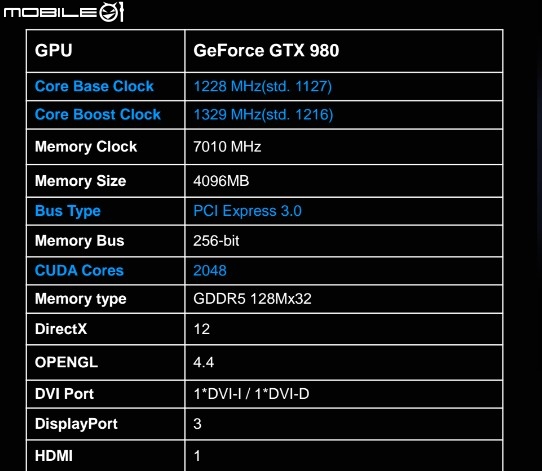Click the 7010 MHz value cell
Viewport: 542px width, 471px height.
click(x=344, y=147)
